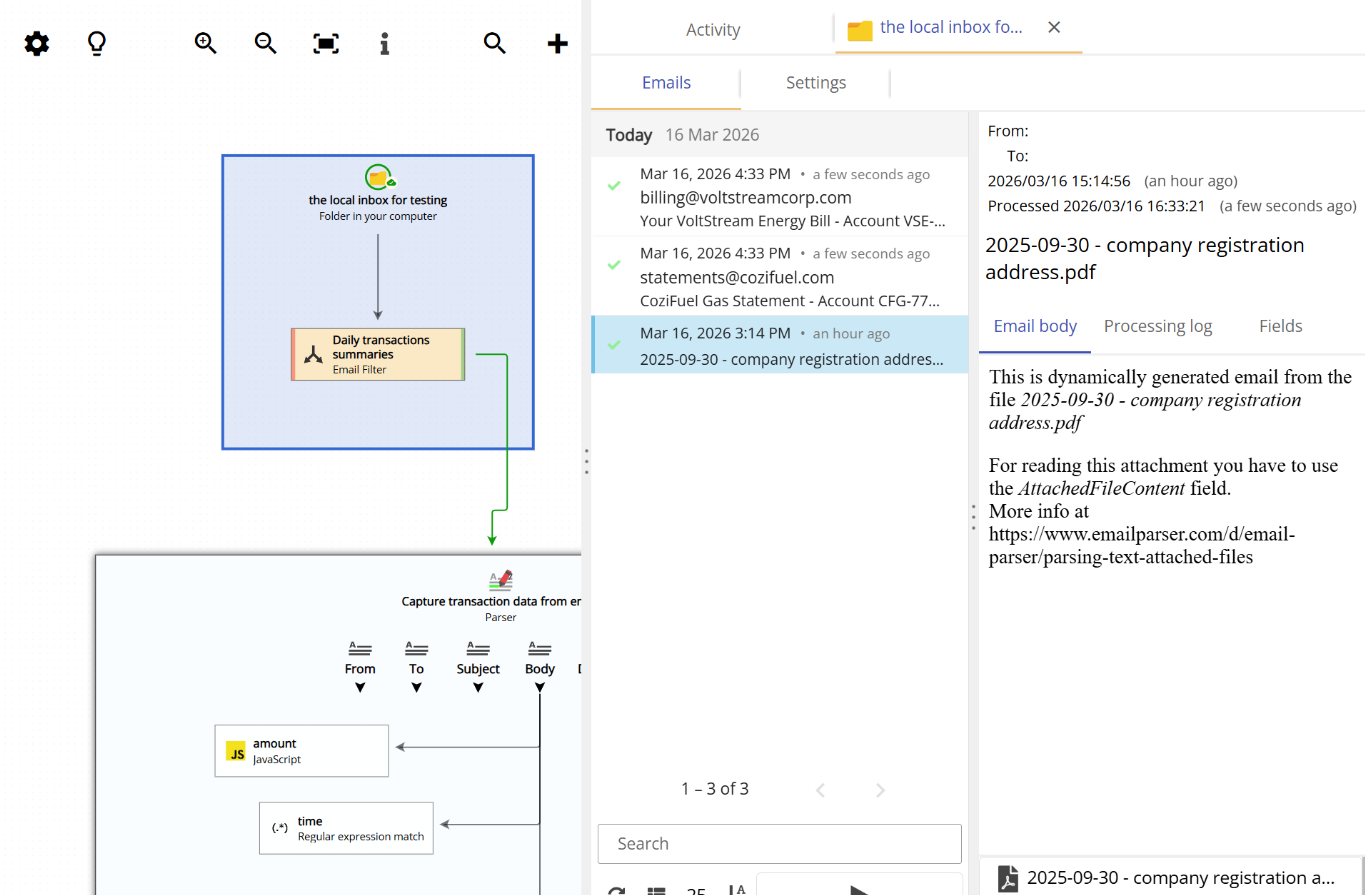This screenshot has height=895, width=1365.
Task: Add a new node with the plus icon
Action: (557, 43)
